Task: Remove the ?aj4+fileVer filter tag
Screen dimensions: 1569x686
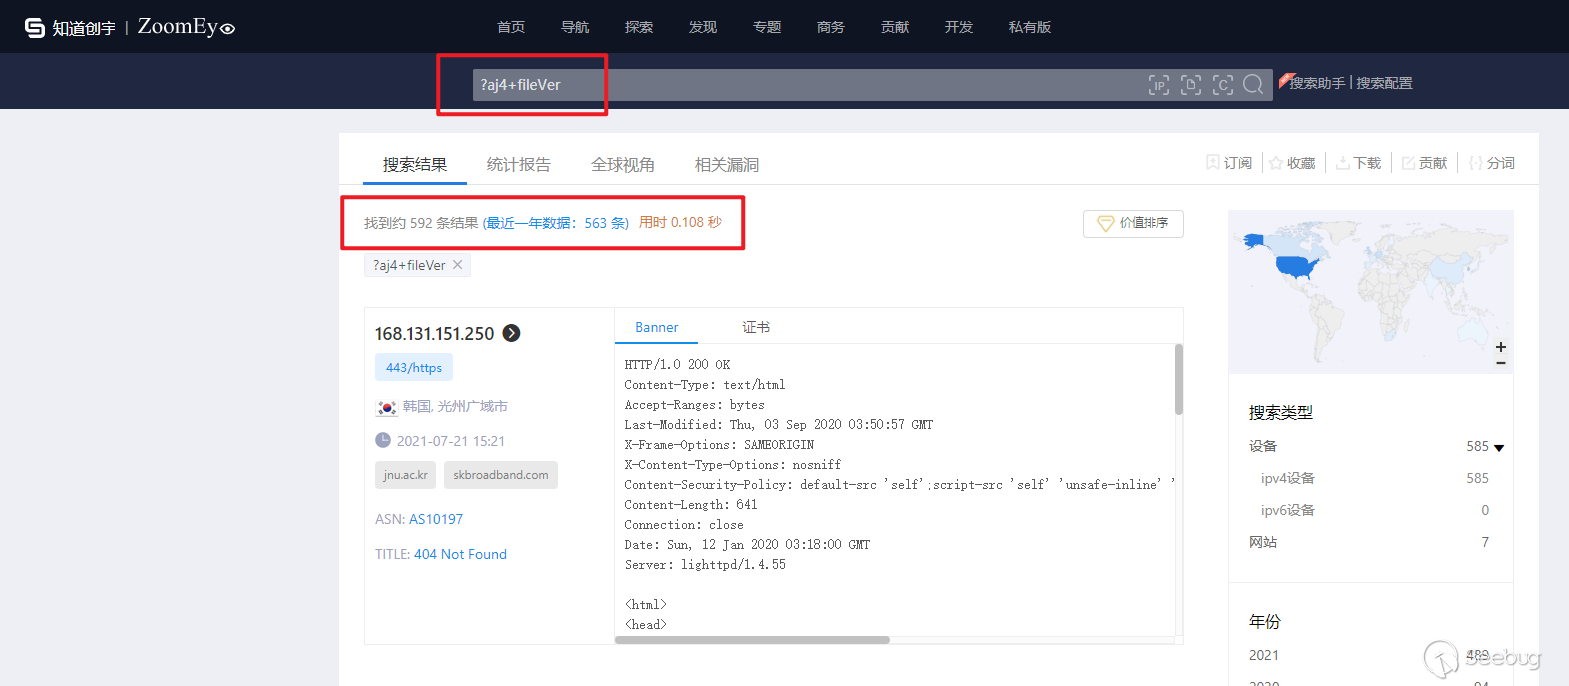Action: pyautogui.click(x=458, y=265)
